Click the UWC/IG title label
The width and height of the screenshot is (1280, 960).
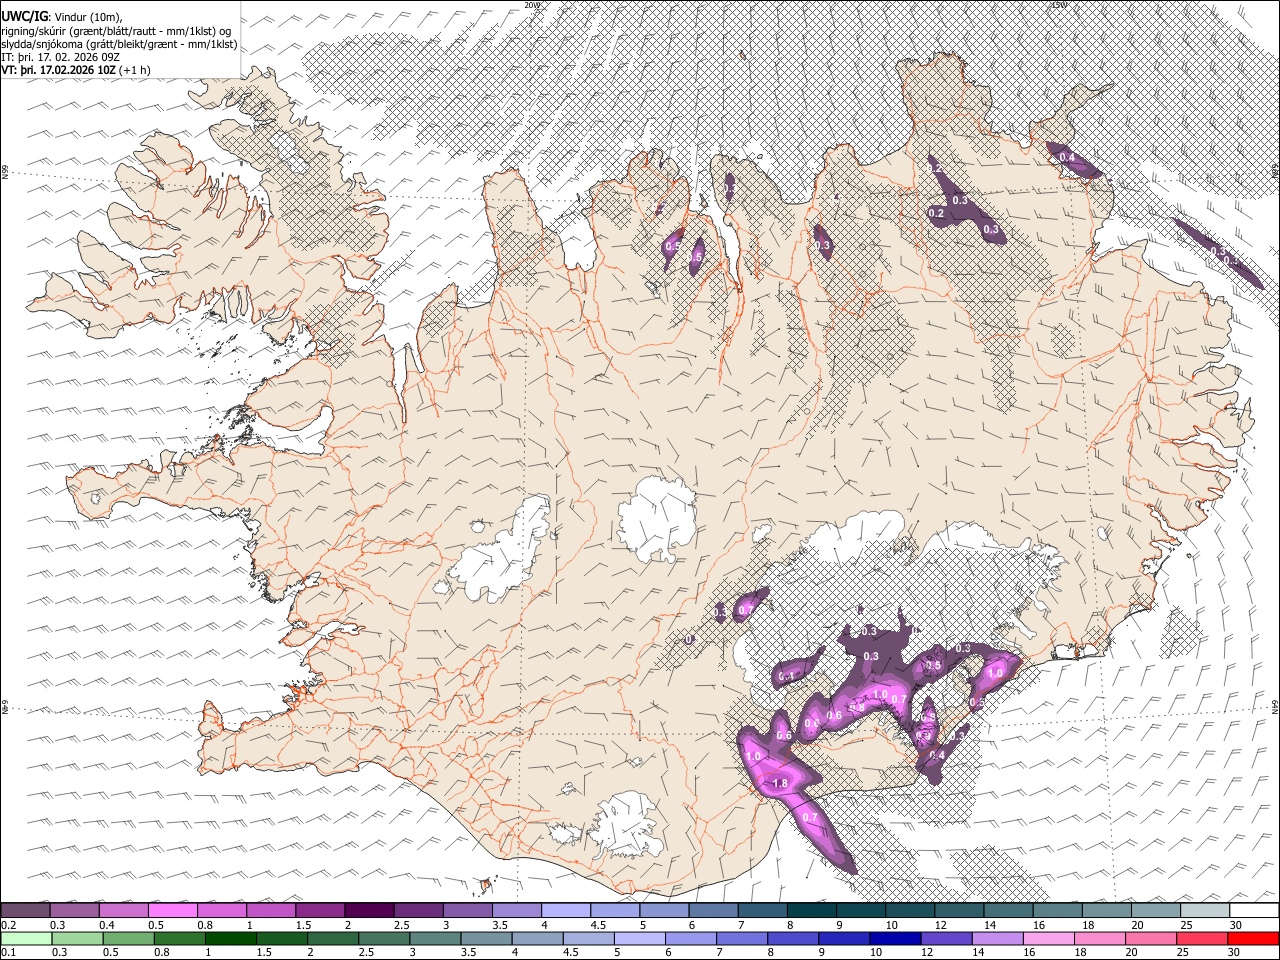click(25, 16)
